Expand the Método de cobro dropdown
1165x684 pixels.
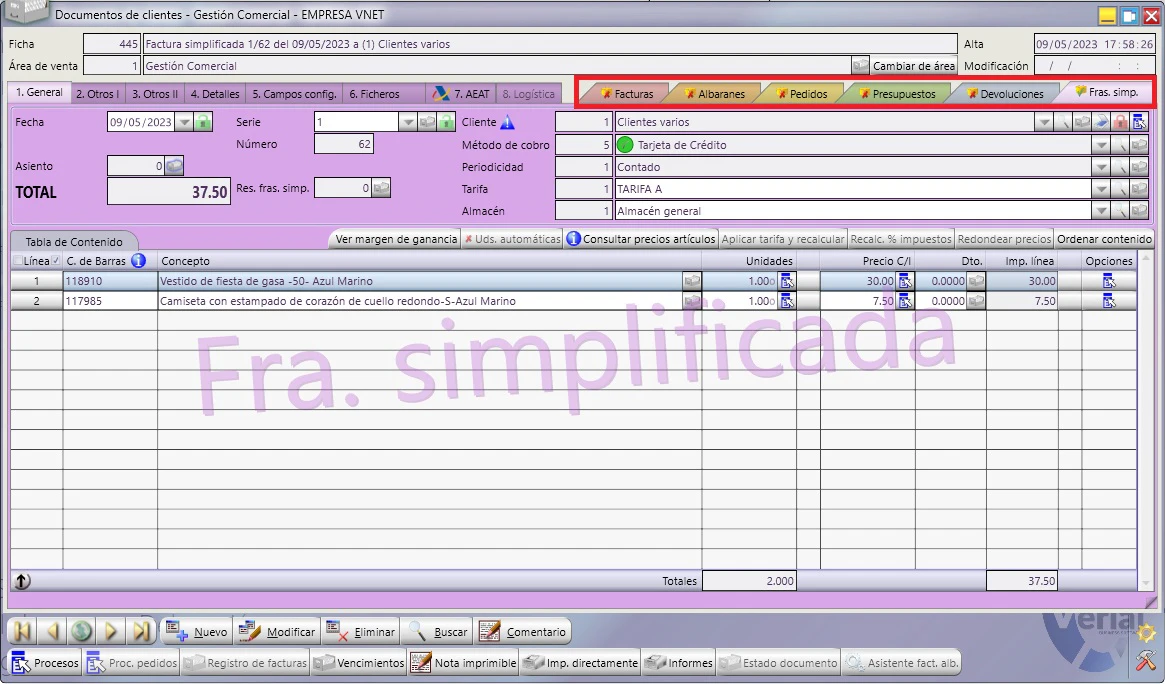tap(1101, 145)
